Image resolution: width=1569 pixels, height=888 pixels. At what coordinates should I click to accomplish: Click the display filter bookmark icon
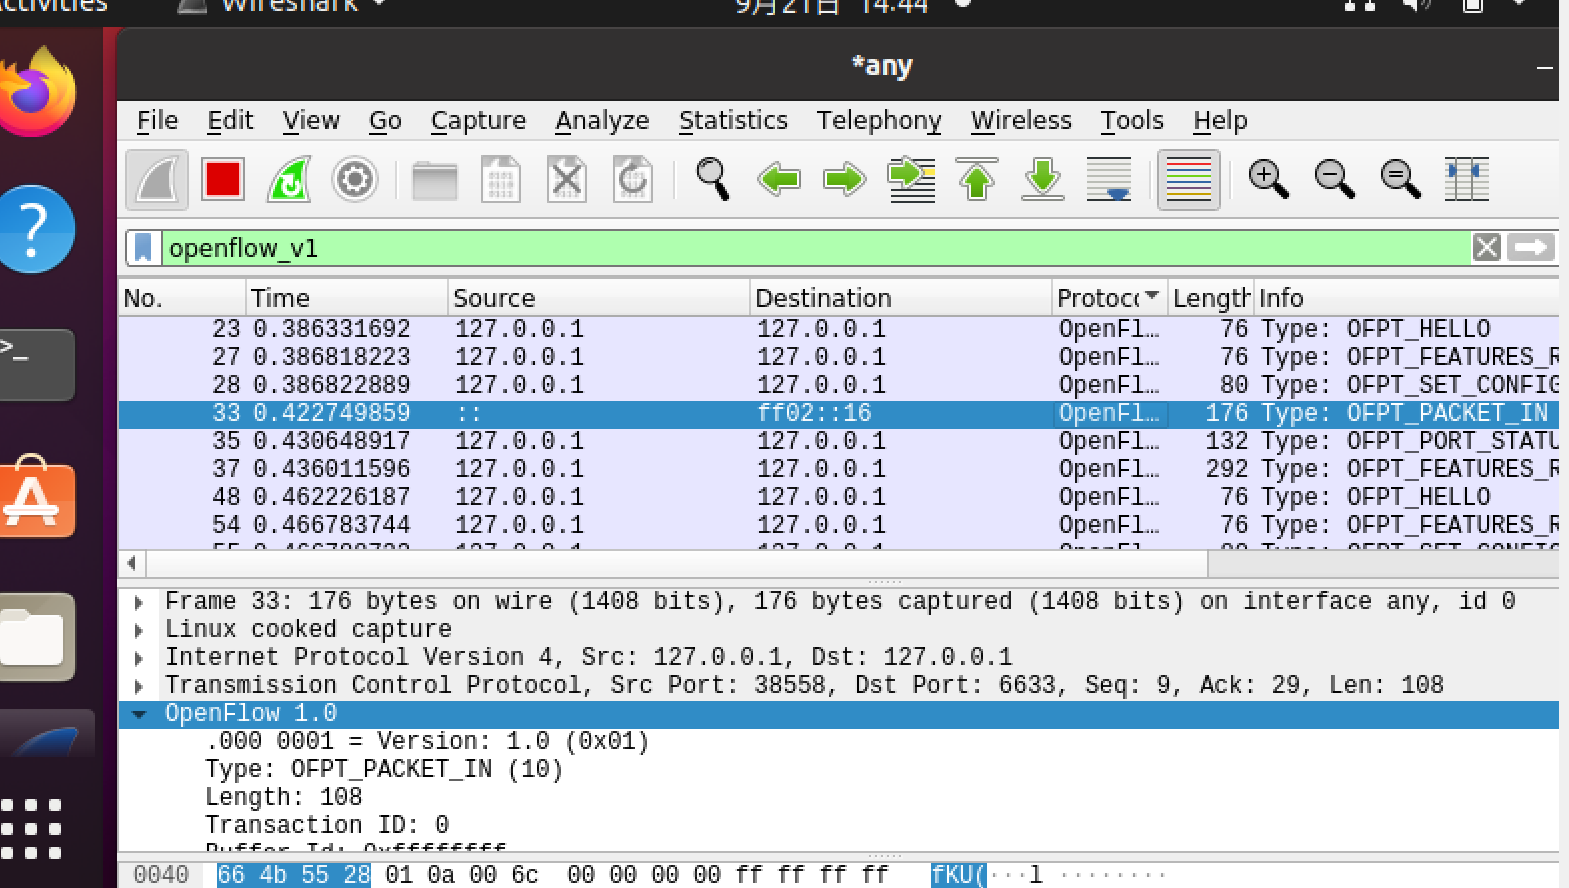coord(143,248)
